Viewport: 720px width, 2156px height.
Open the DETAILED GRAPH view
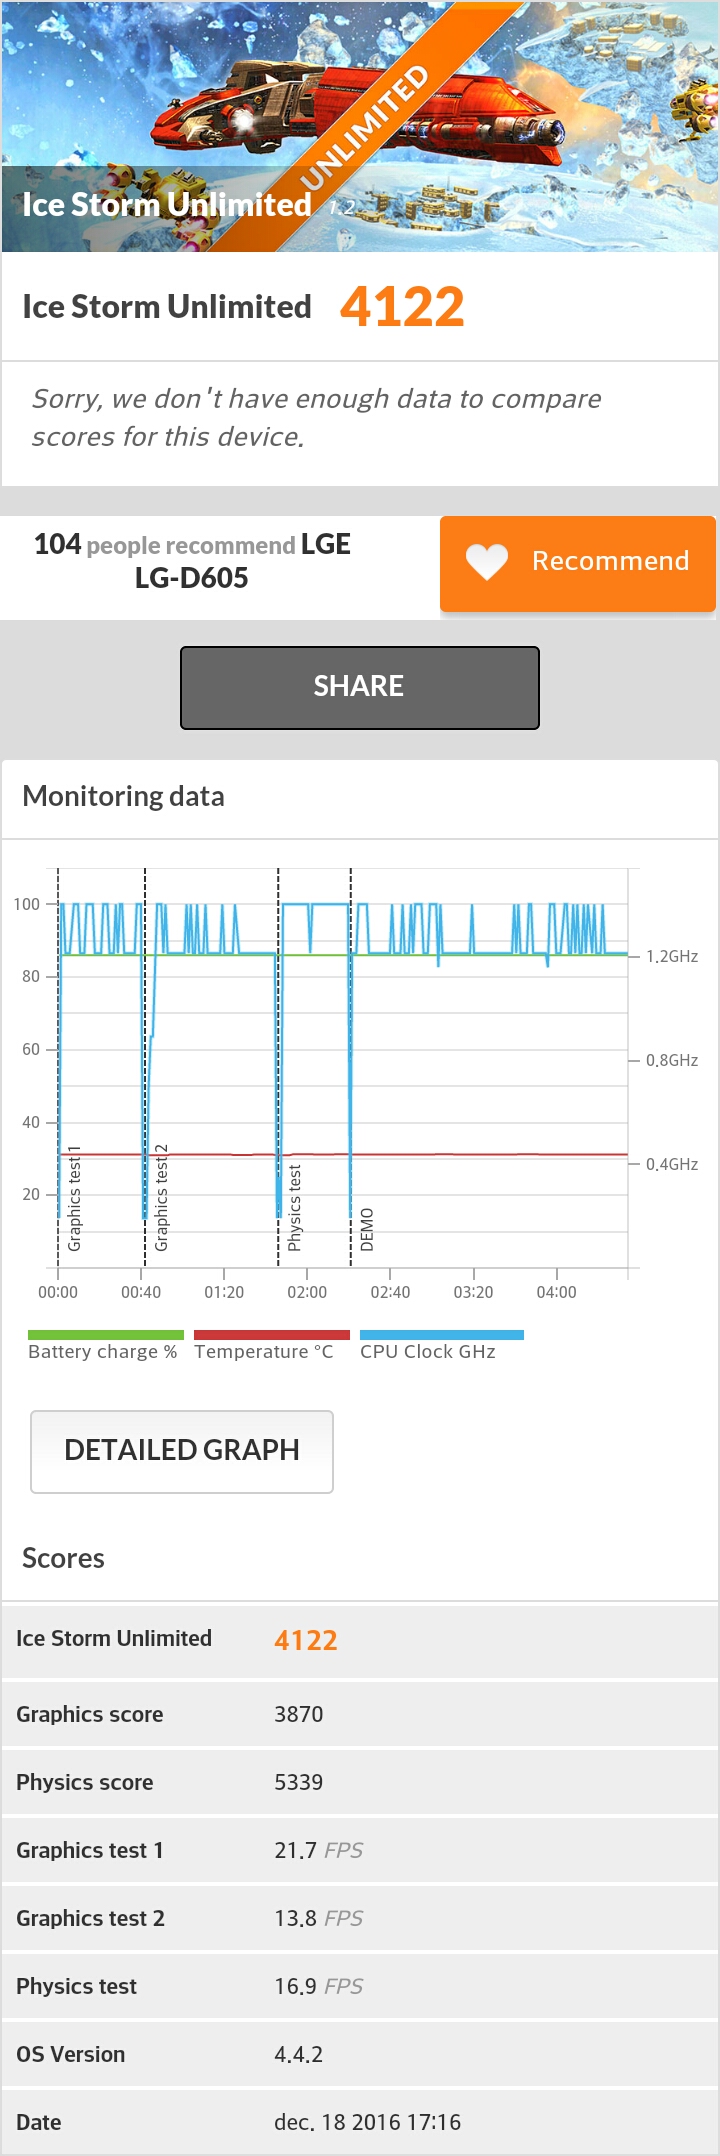(182, 1451)
